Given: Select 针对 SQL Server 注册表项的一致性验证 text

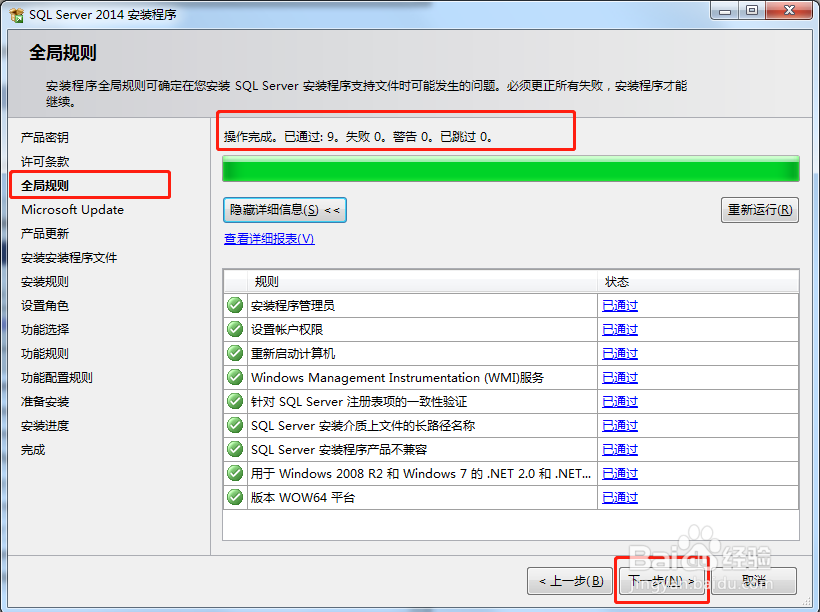Looking at the screenshot, I should pyautogui.click(x=359, y=402).
